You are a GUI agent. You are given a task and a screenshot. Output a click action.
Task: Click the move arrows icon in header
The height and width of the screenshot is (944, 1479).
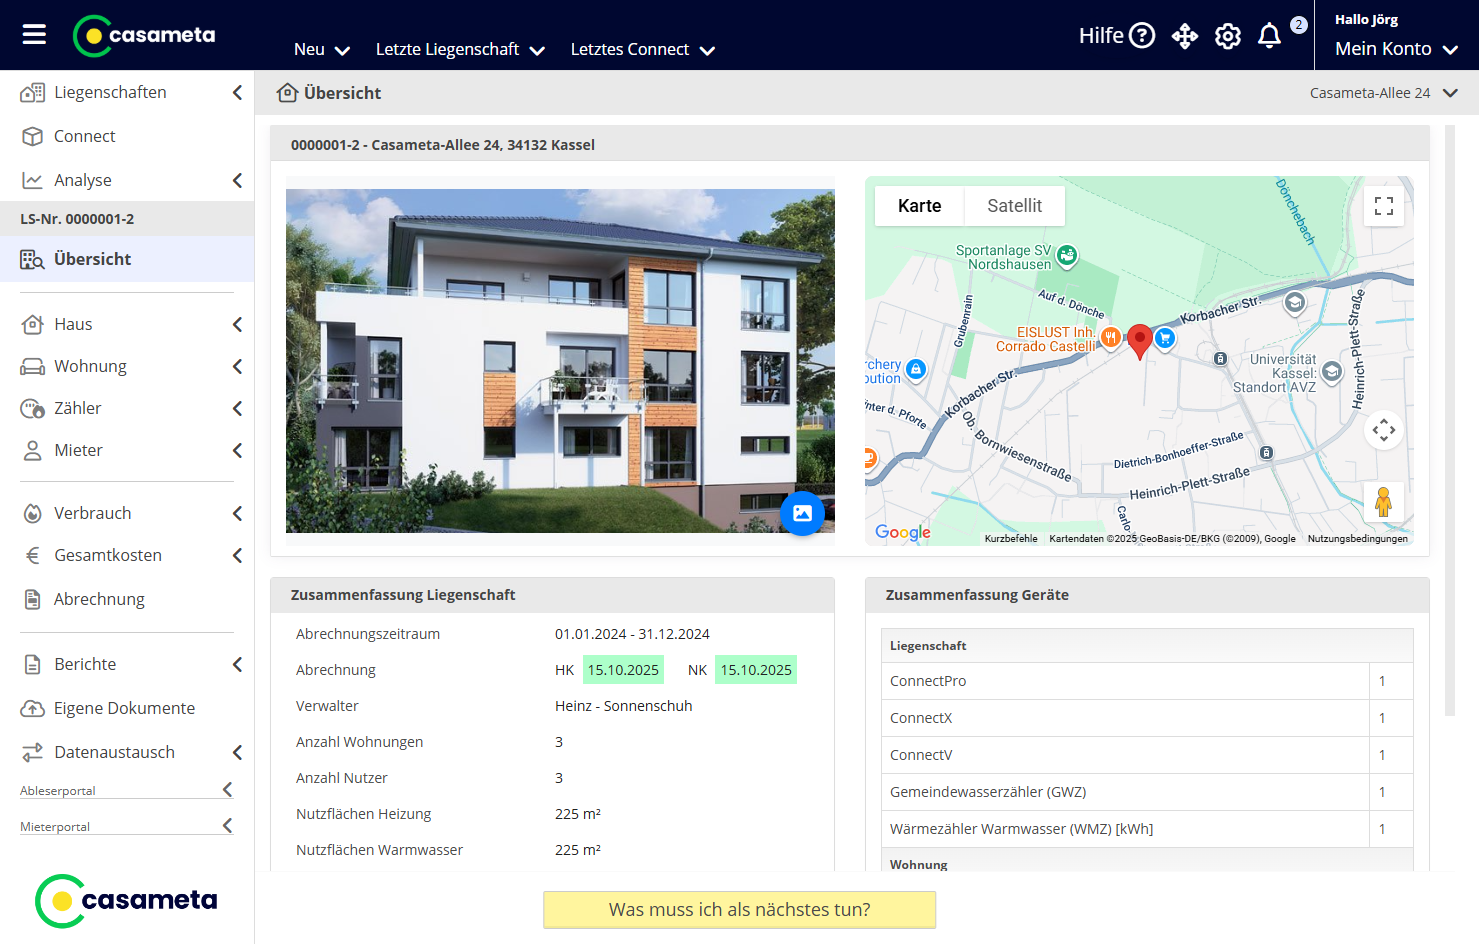[1184, 37]
